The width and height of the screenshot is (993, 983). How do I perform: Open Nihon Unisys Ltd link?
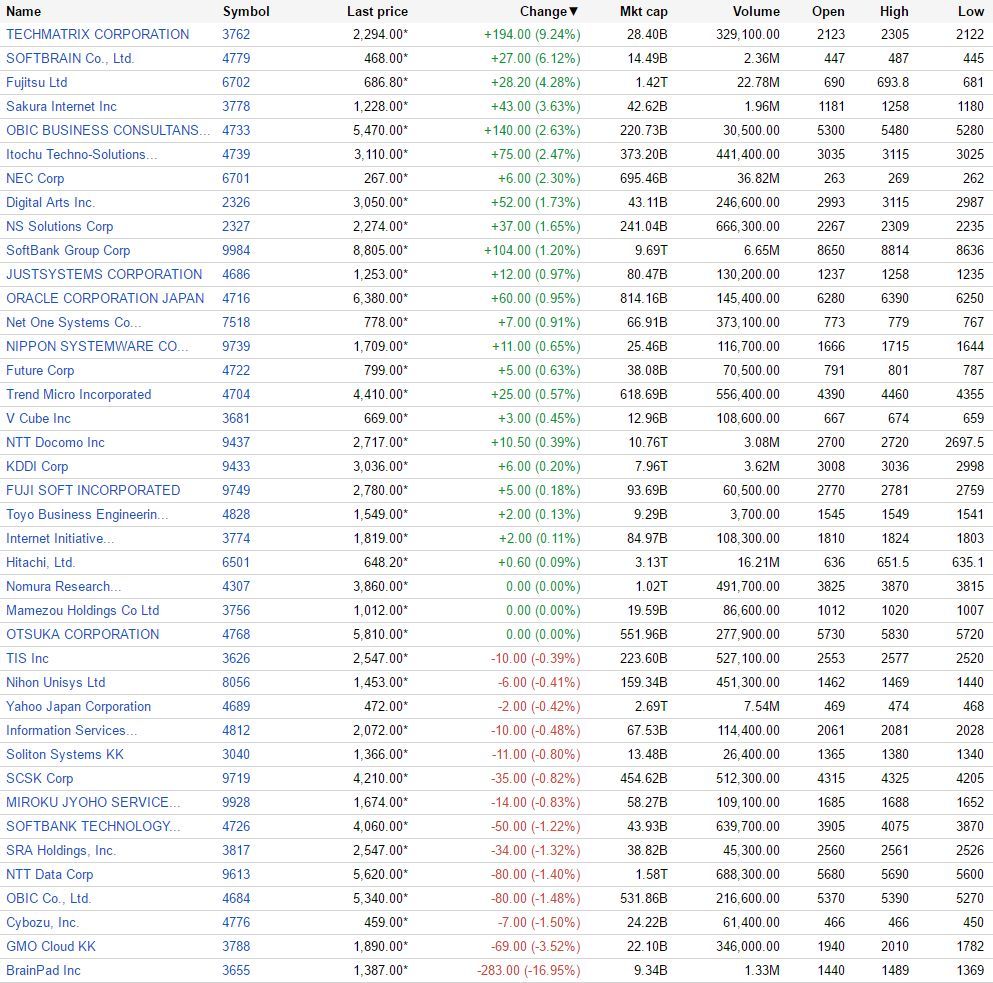point(56,683)
